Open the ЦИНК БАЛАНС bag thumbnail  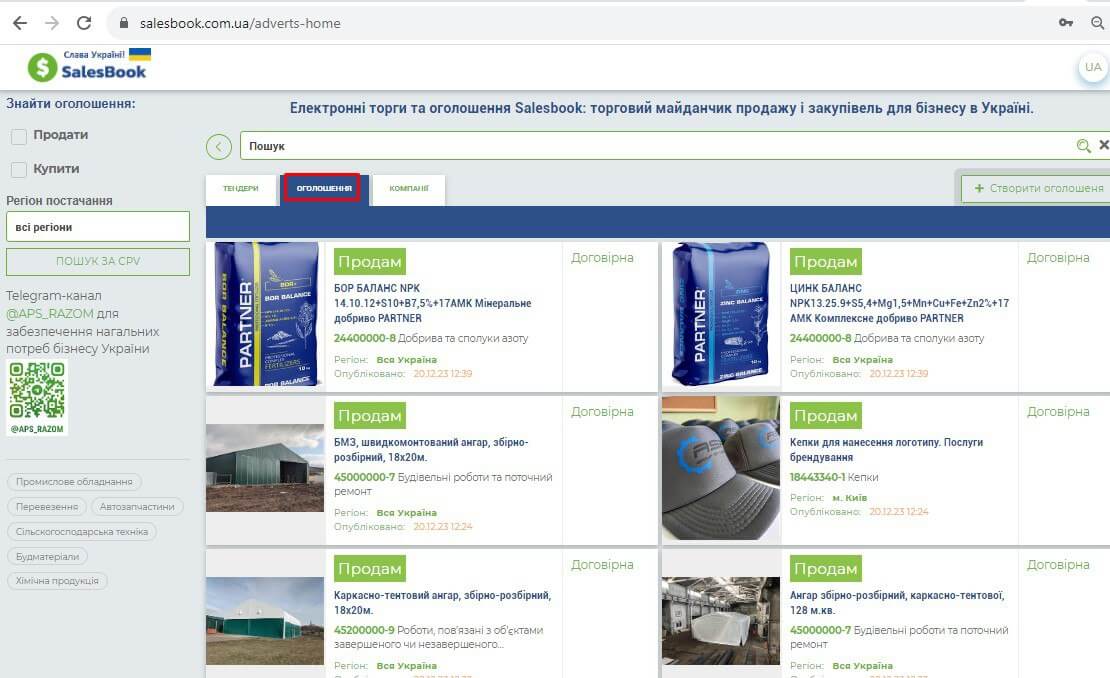point(721,314)
